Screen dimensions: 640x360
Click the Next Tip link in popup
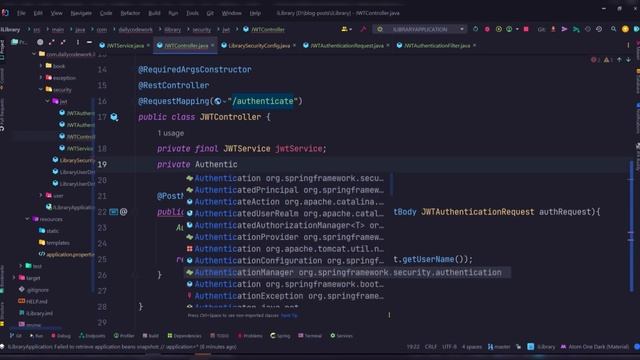289,315
